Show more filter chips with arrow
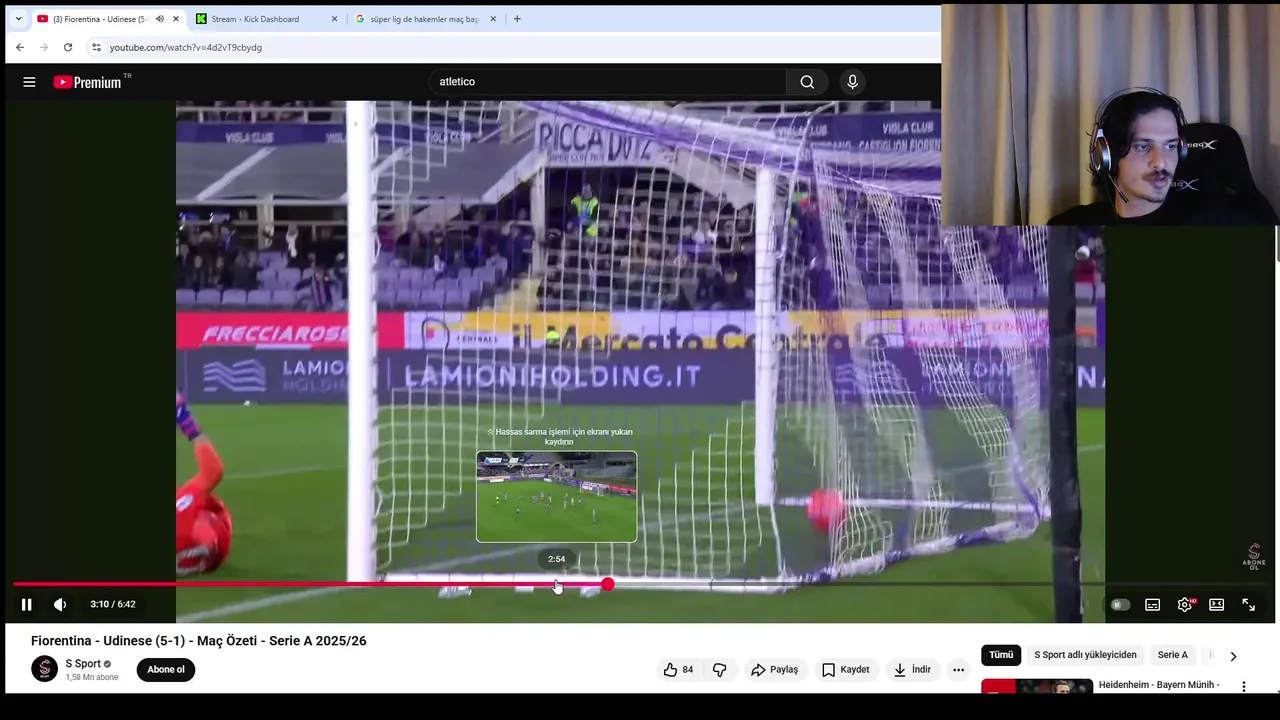This screenshot has height=720, width=1280. pyautogui.click(x=1233, y=656)
